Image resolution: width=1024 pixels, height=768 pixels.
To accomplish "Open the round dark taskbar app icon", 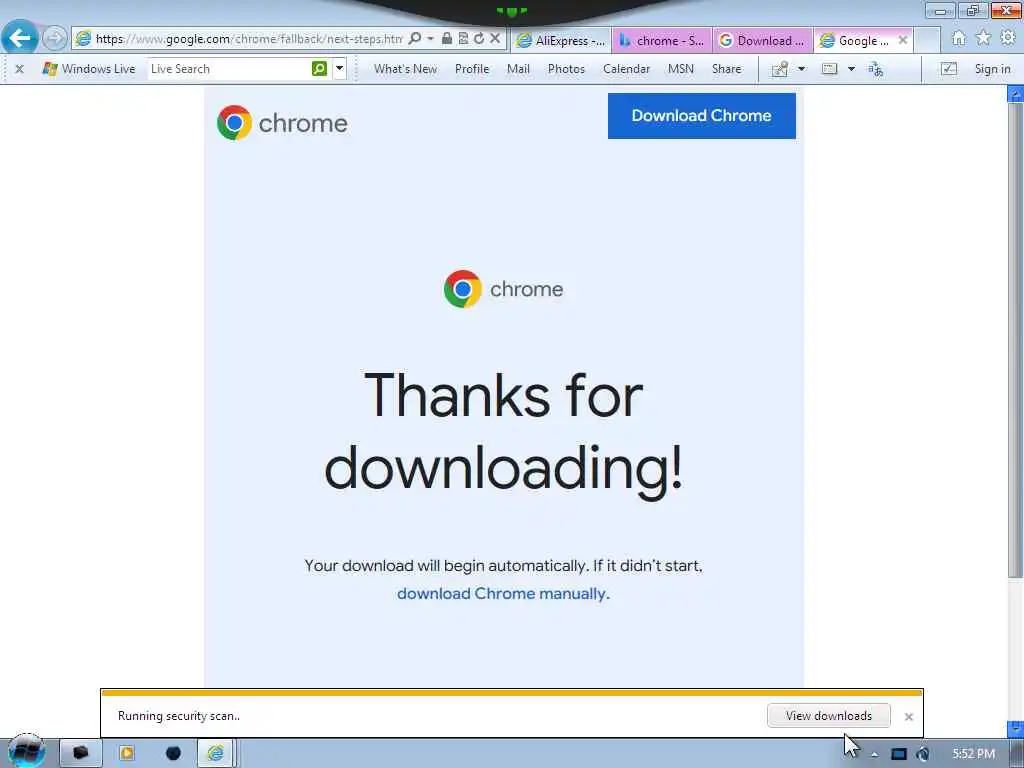I will [x=173, y=753].
